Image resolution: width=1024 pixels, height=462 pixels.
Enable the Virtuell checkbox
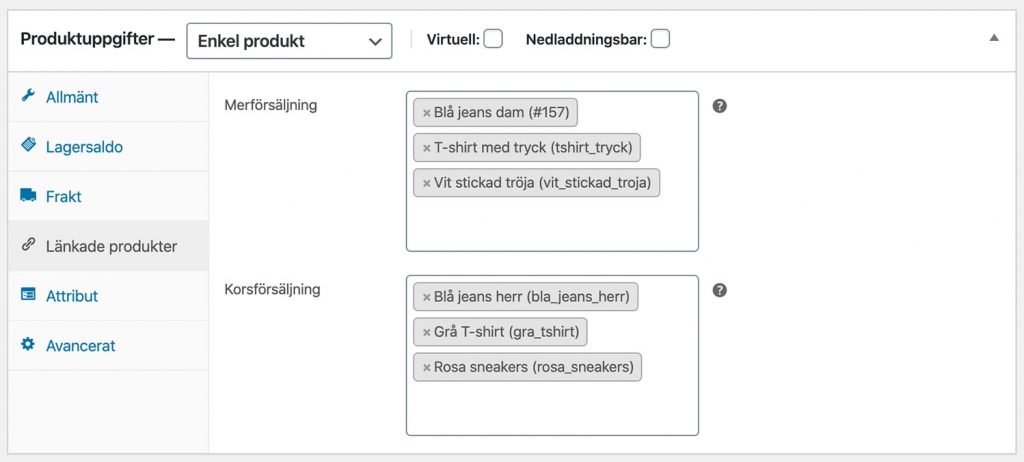coord(493,39)
